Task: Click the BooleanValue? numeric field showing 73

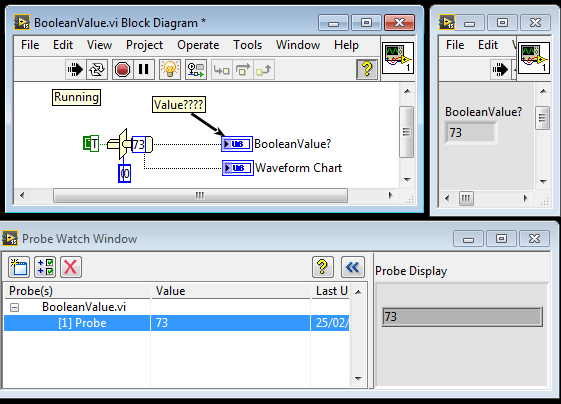Action: coord(470,133)
